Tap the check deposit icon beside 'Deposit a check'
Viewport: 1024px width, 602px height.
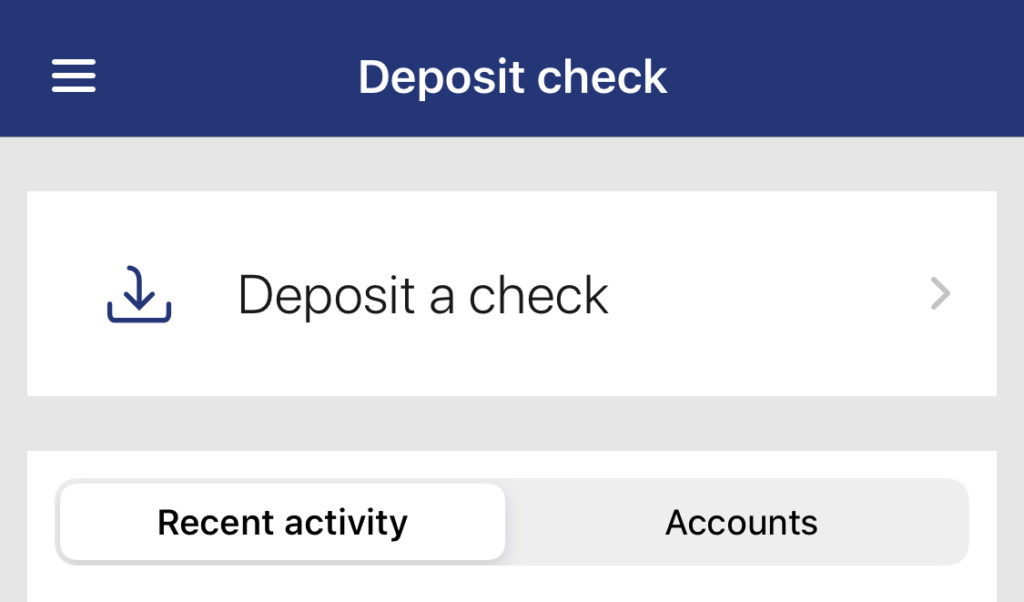pyautogui.click(x=139, y=293)
